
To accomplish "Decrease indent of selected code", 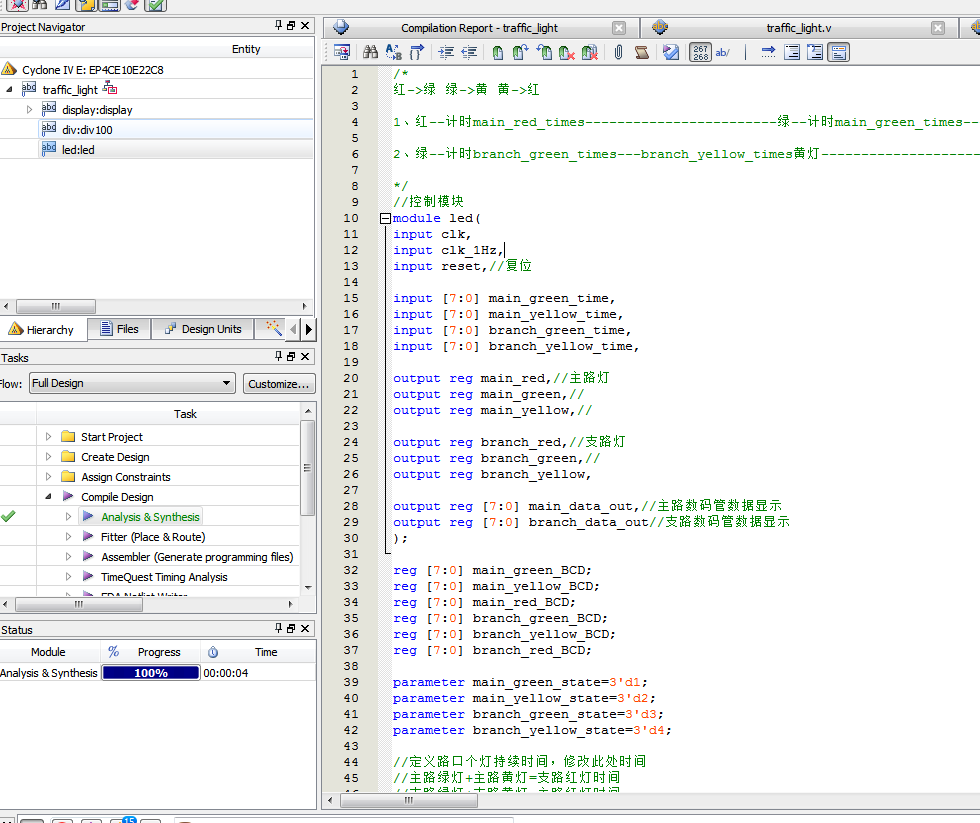I will [x=469, y=52].
